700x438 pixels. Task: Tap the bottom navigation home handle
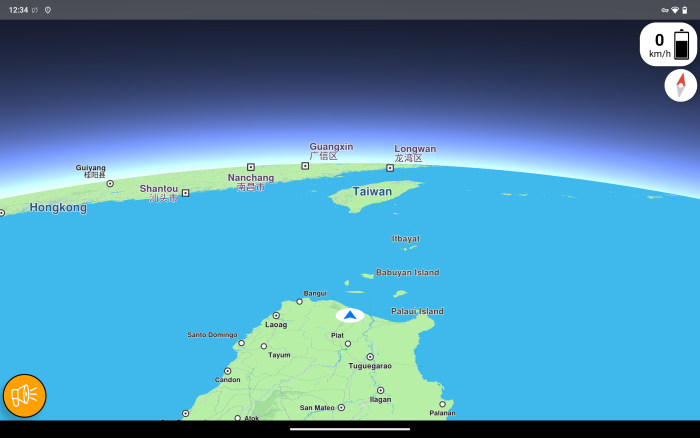[x=350, y=429]
